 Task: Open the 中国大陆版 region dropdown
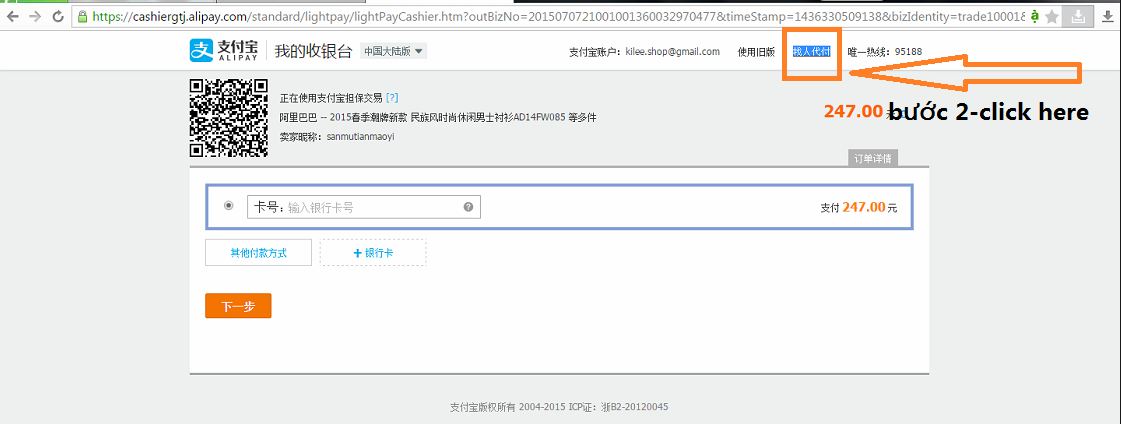click(393, 51)
